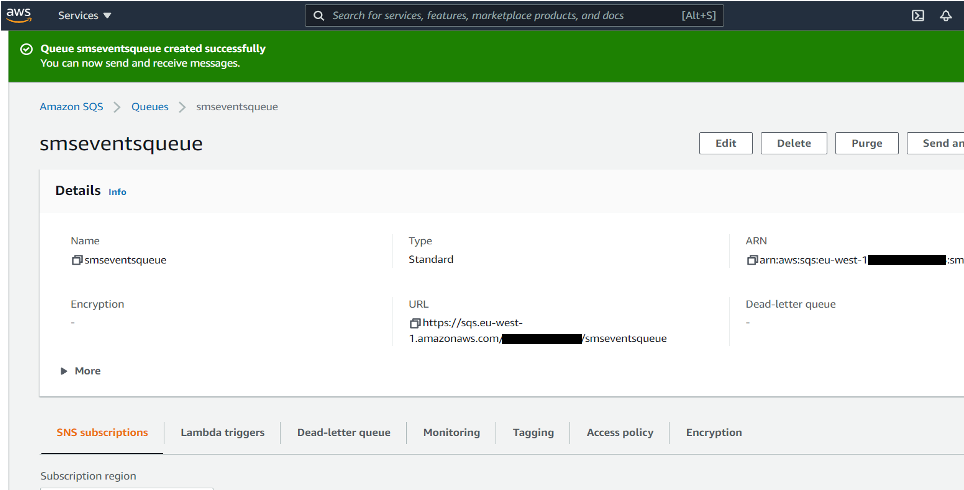Click the smseventsqueue page heading
Screen dimensions: 964x490
pyautogui.click(x=121, y=143)
